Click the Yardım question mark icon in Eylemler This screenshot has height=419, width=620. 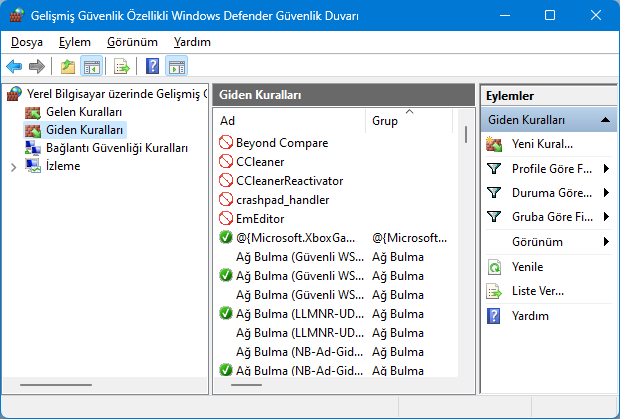[494, 316]
